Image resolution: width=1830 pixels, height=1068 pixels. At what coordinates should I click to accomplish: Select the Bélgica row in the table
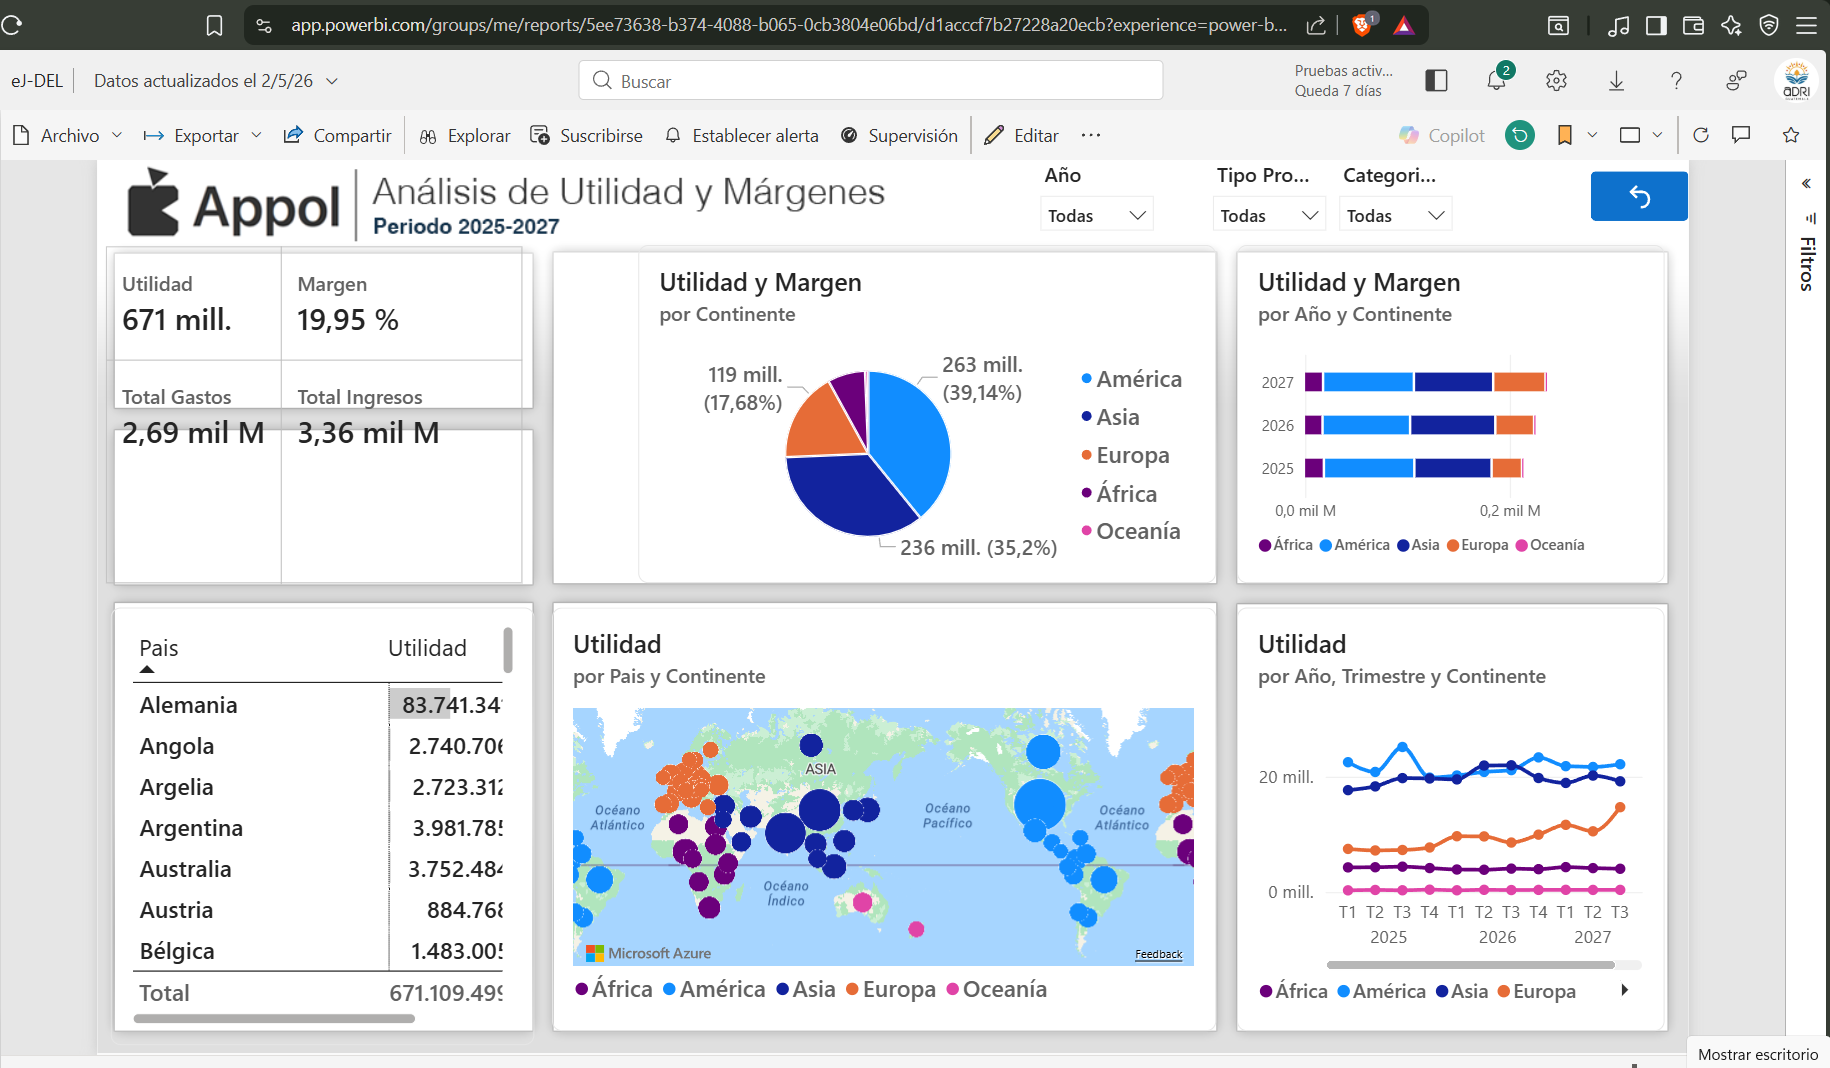(320, 951)
